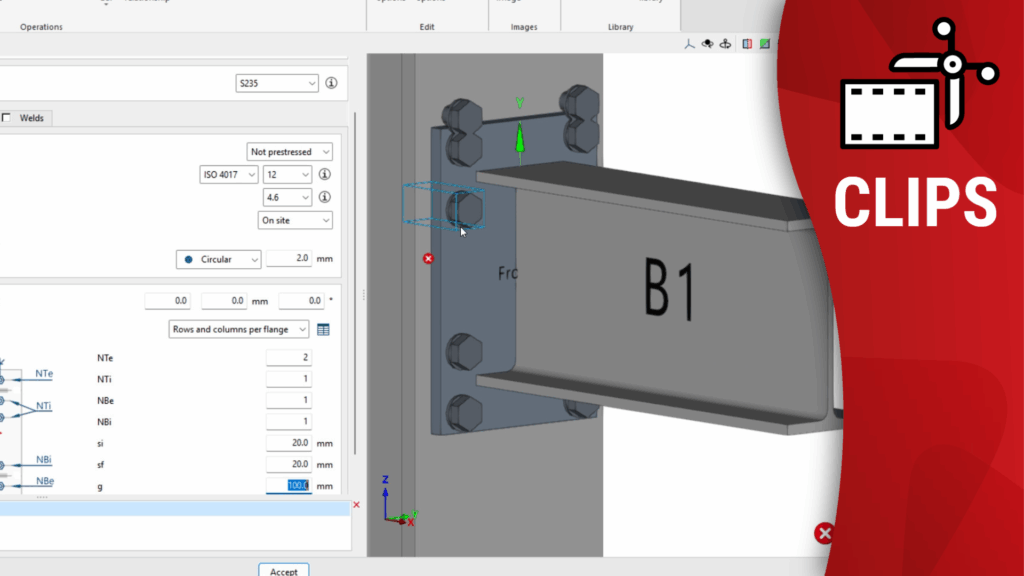Image resolution: width=1024 pixels, height=576 pixels.
Task: Click the g spacing input field
Action: pos(288,486)
